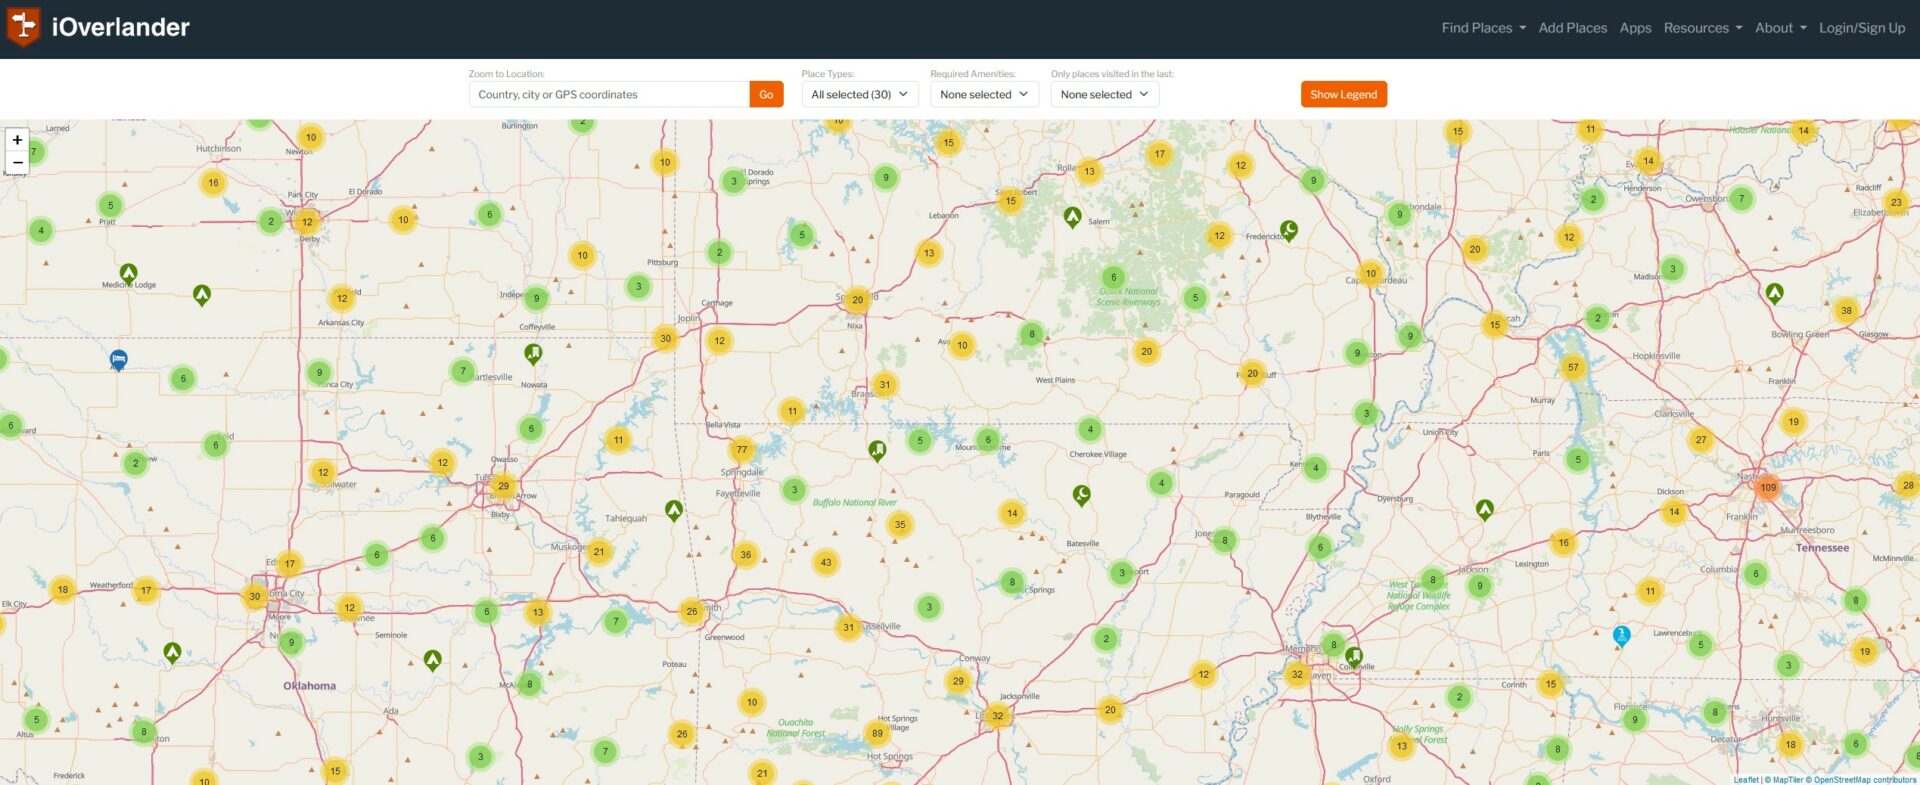Click orange cluster 109 at Nashville
Screen dimensions: 1920x785
pyautogui.click(x=1768, y=488)
